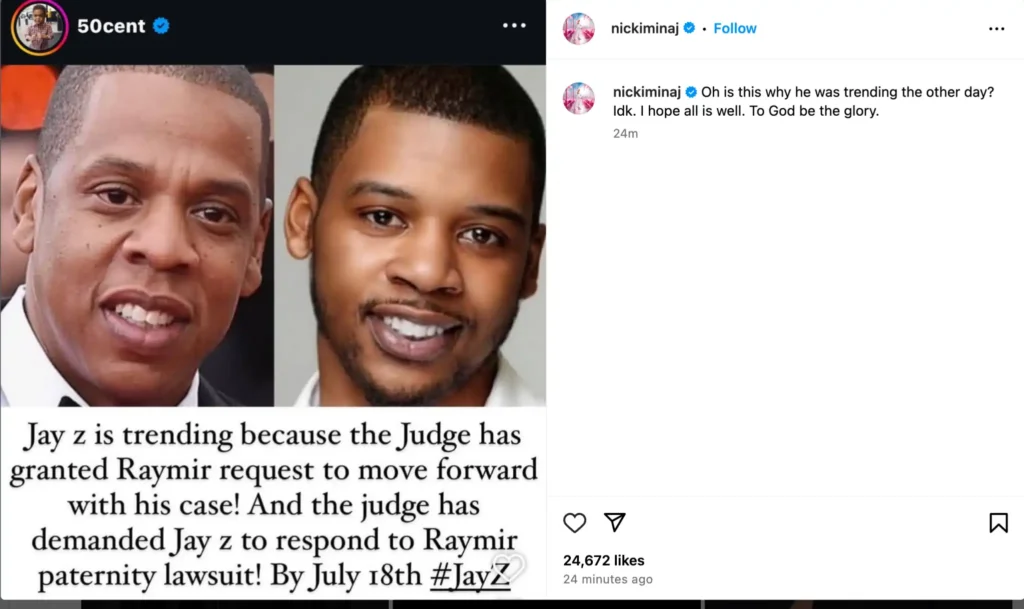
Task: Click the 24 minutes ago timestamp
Action: (608, 579)
